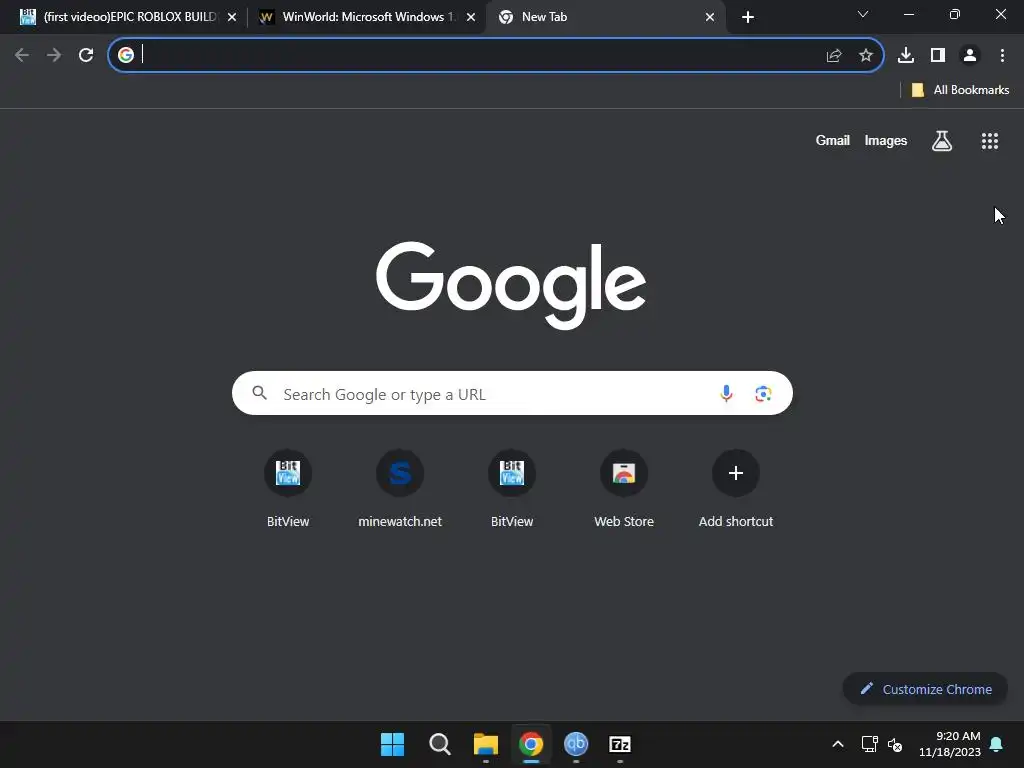Start voice search with microphone

point(726,393)
